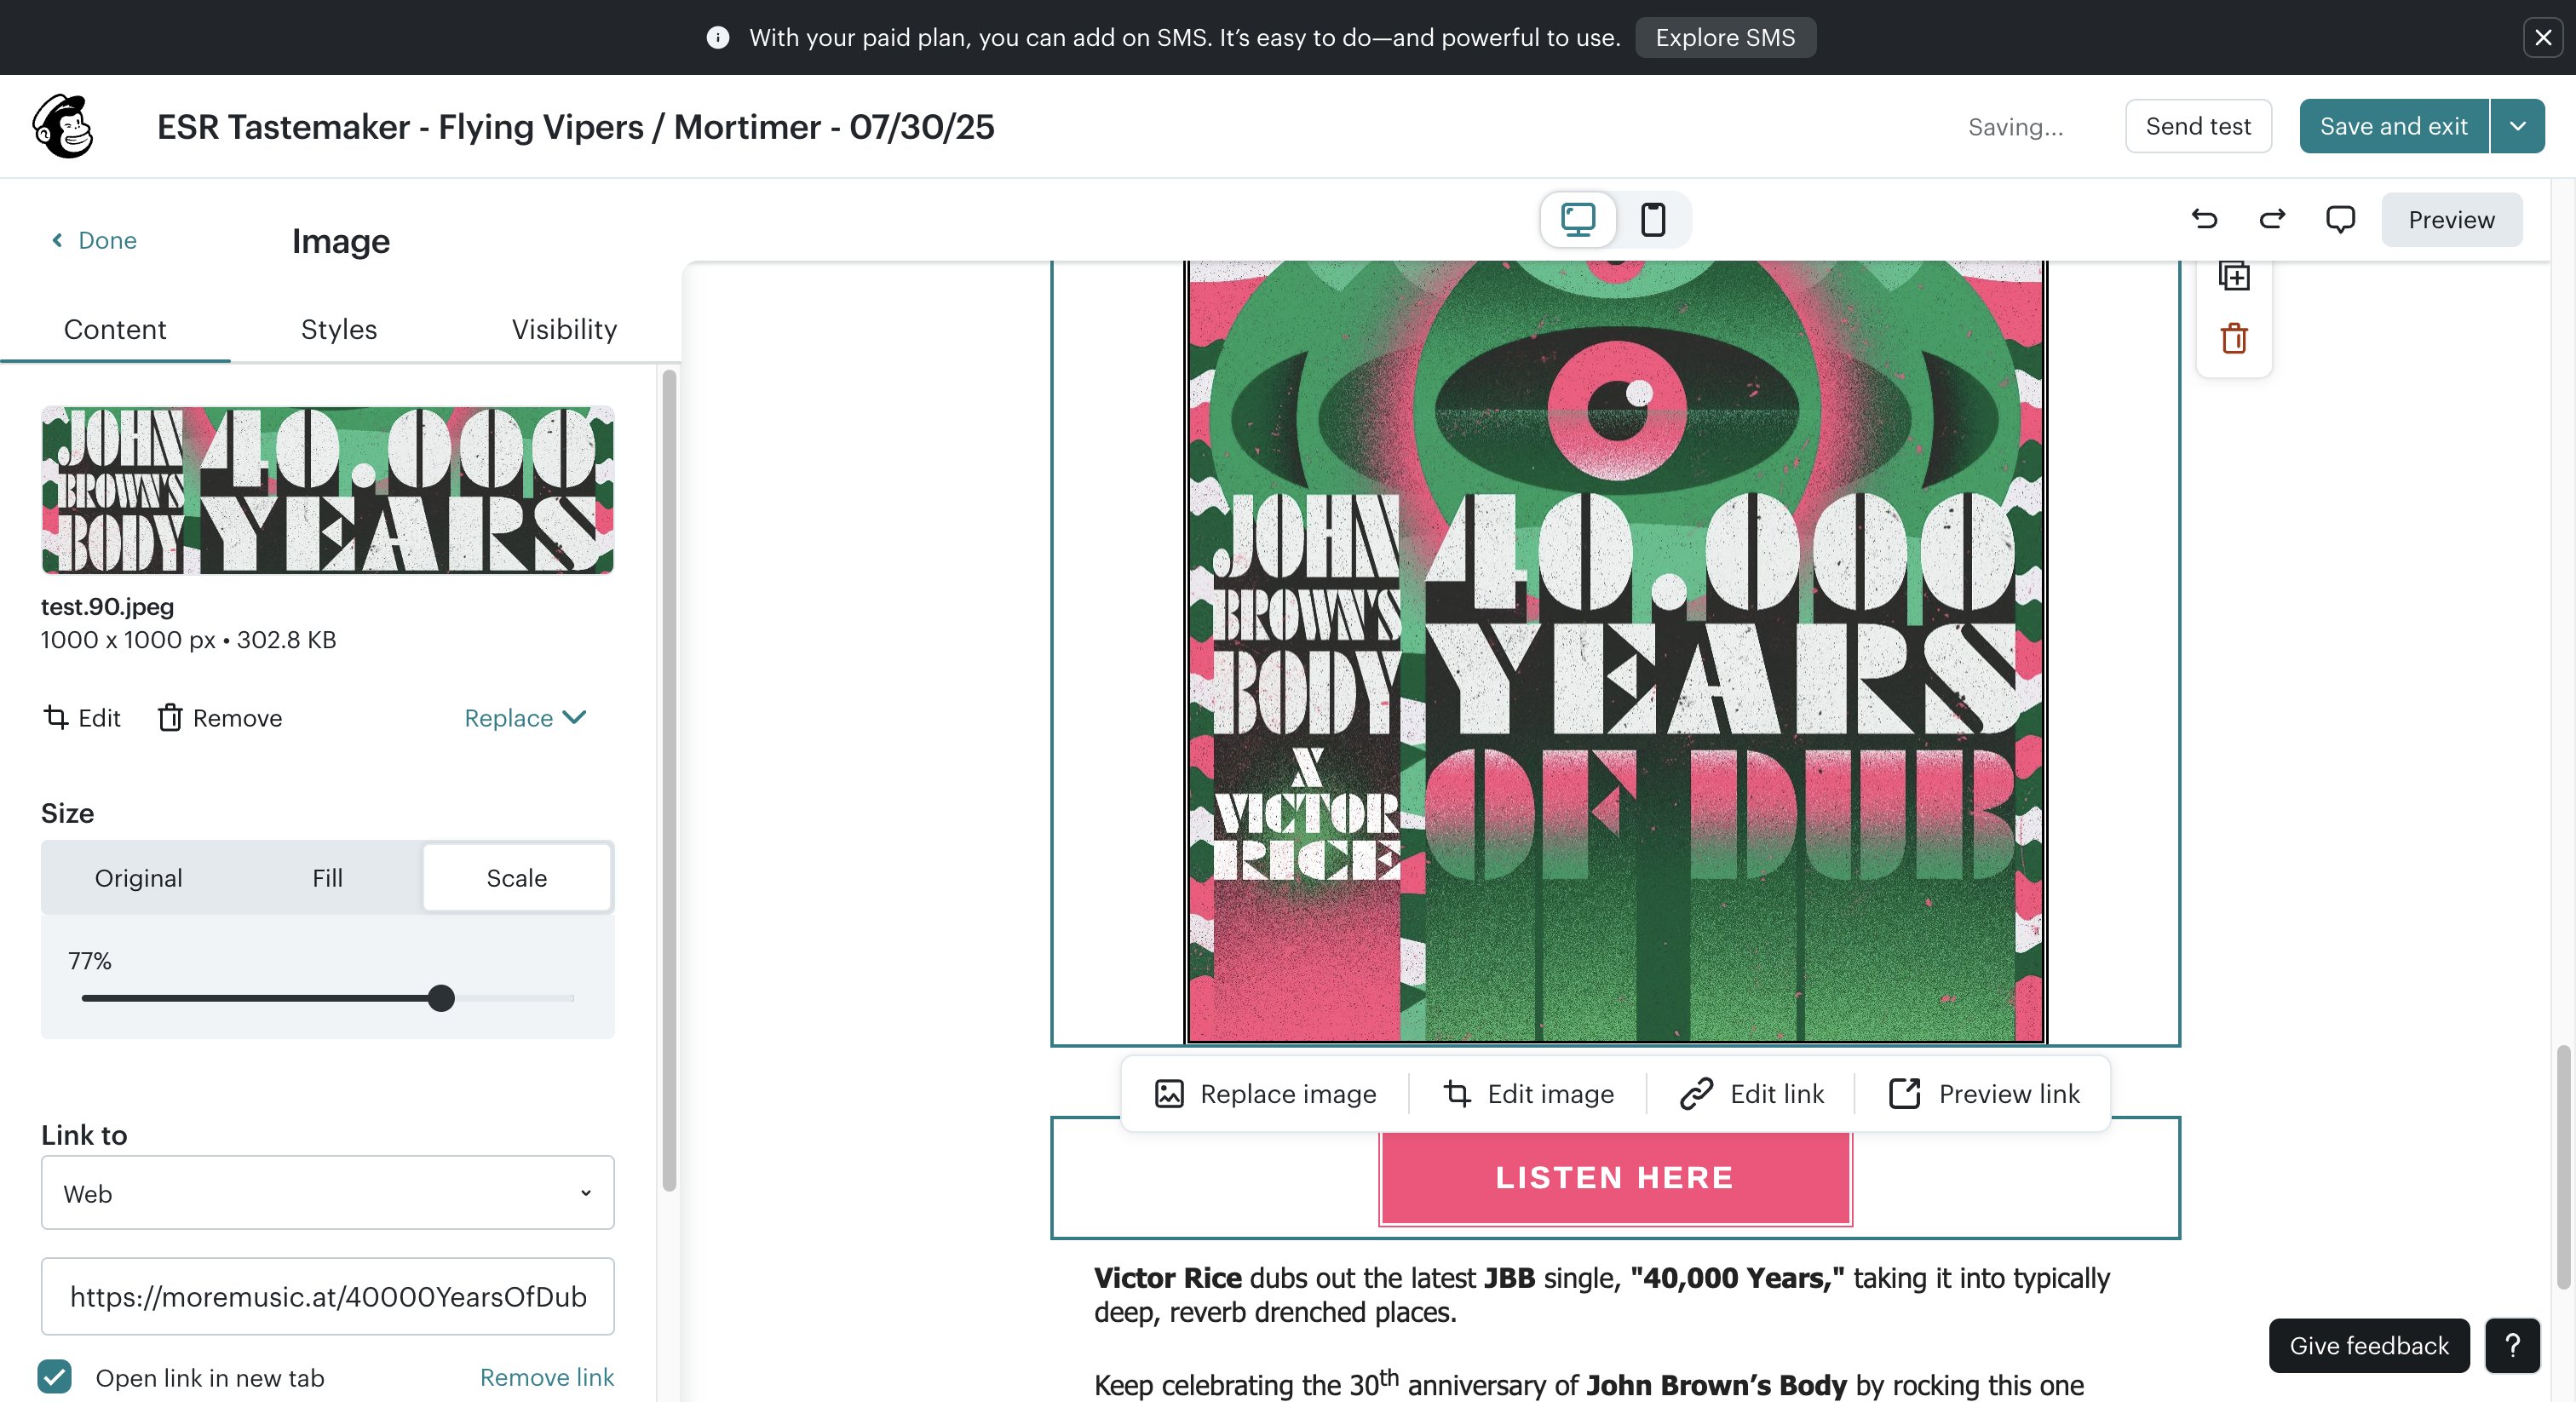Expand the Replace dropdown
2576x1402 pixels.
pyautogui.click(x=526, y=717)
